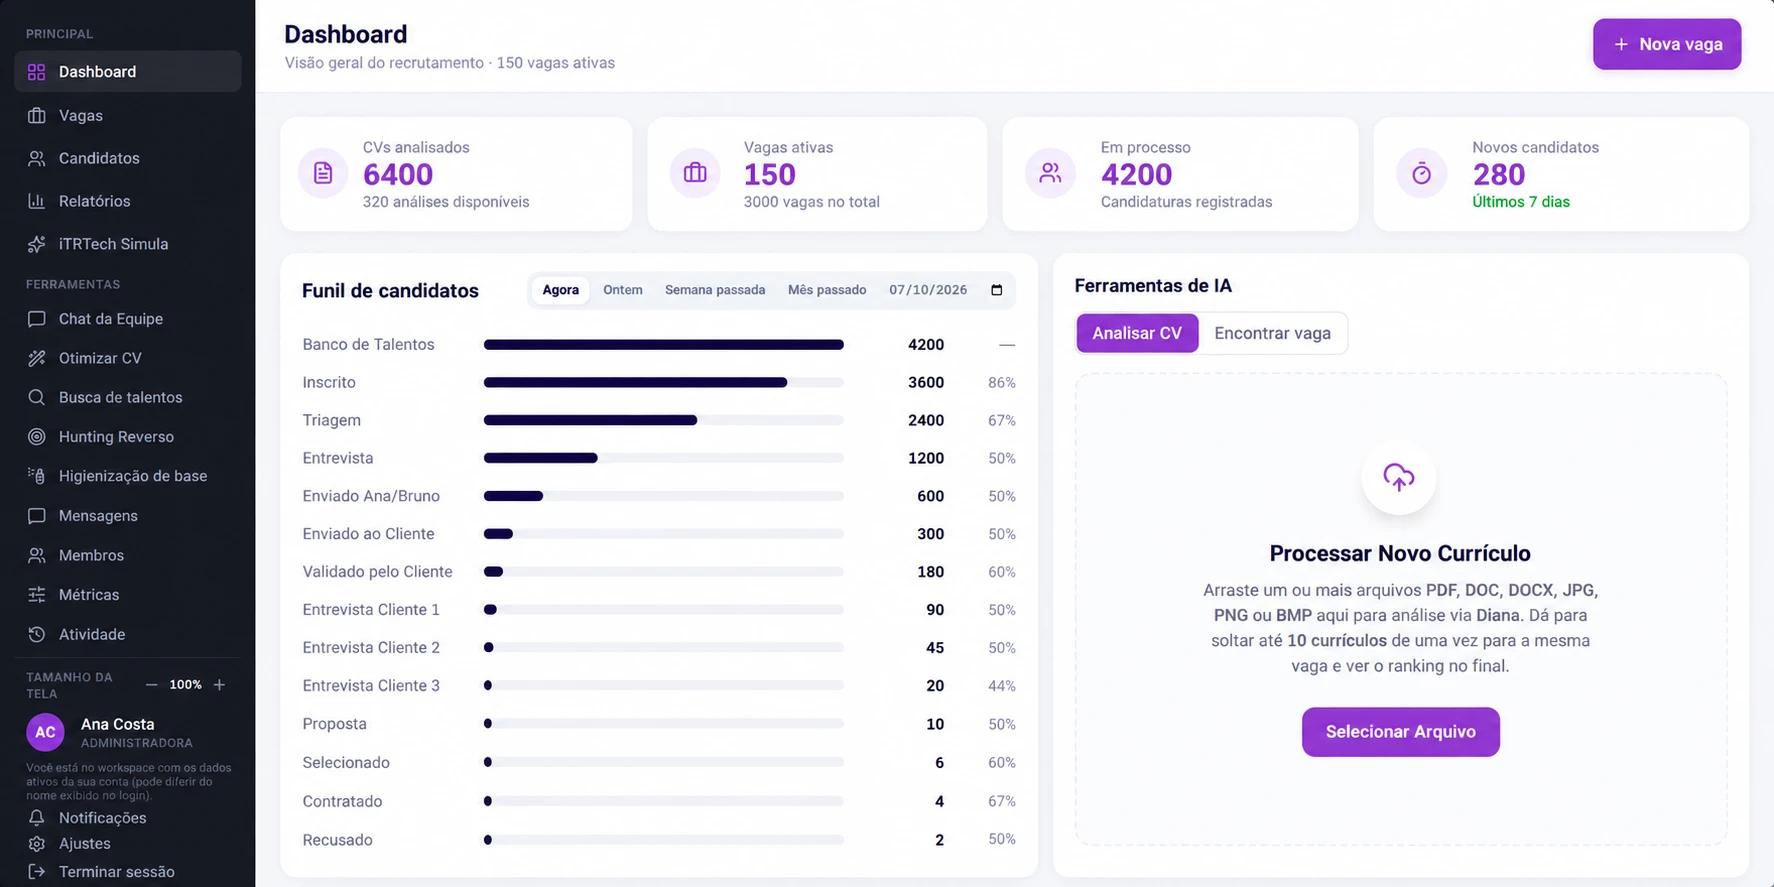Image resolution: width=1774 pixels, height=887 pixels.
Task: Click the Hunting Reverso target icon
Action: 37,437
